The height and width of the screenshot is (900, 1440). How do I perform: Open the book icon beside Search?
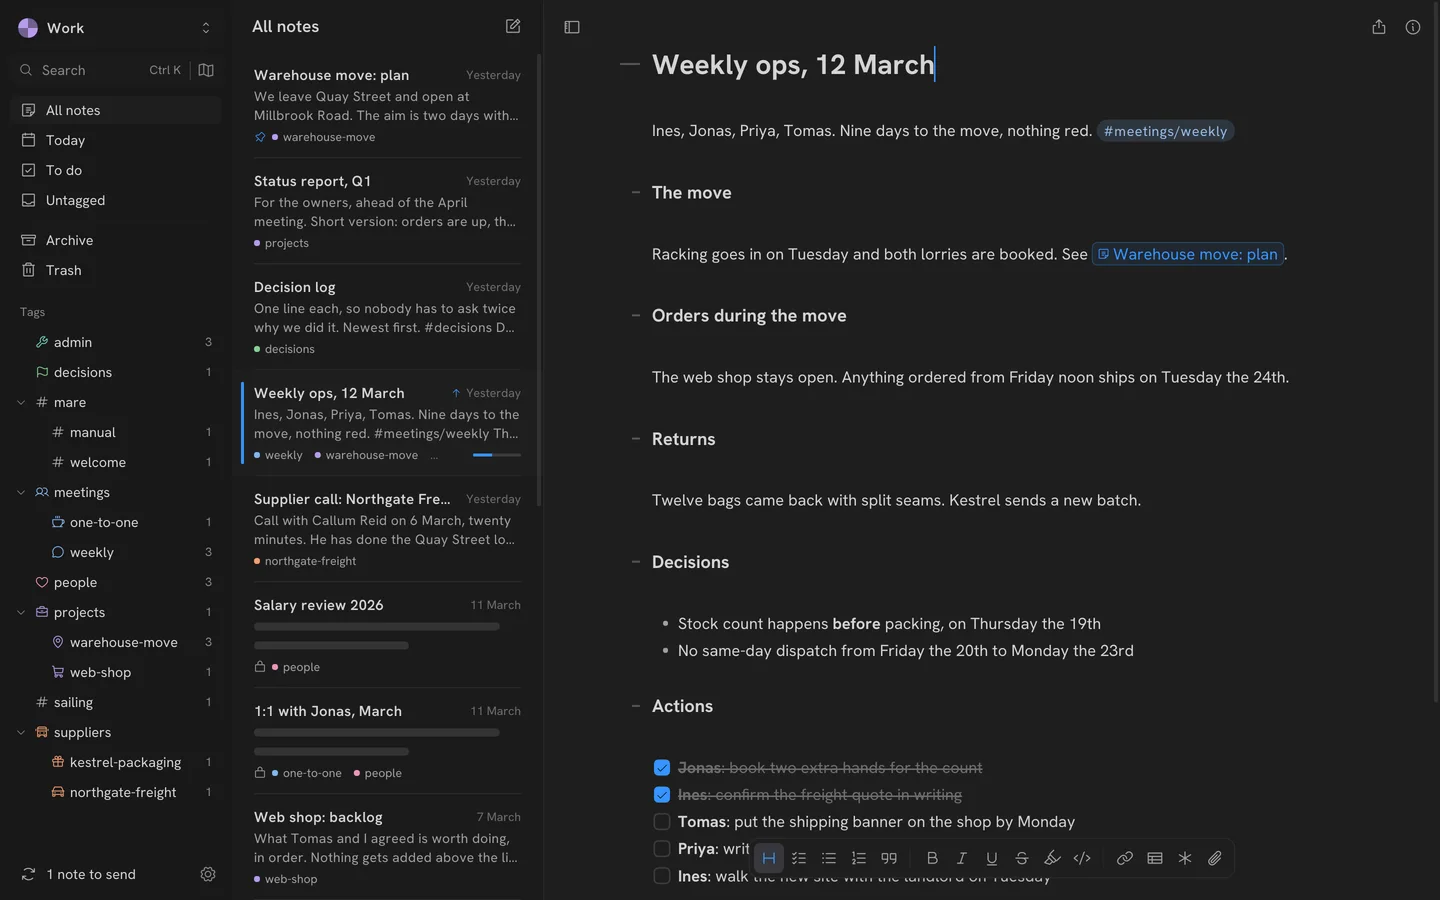pyautogui.click(x=206, y=70)
